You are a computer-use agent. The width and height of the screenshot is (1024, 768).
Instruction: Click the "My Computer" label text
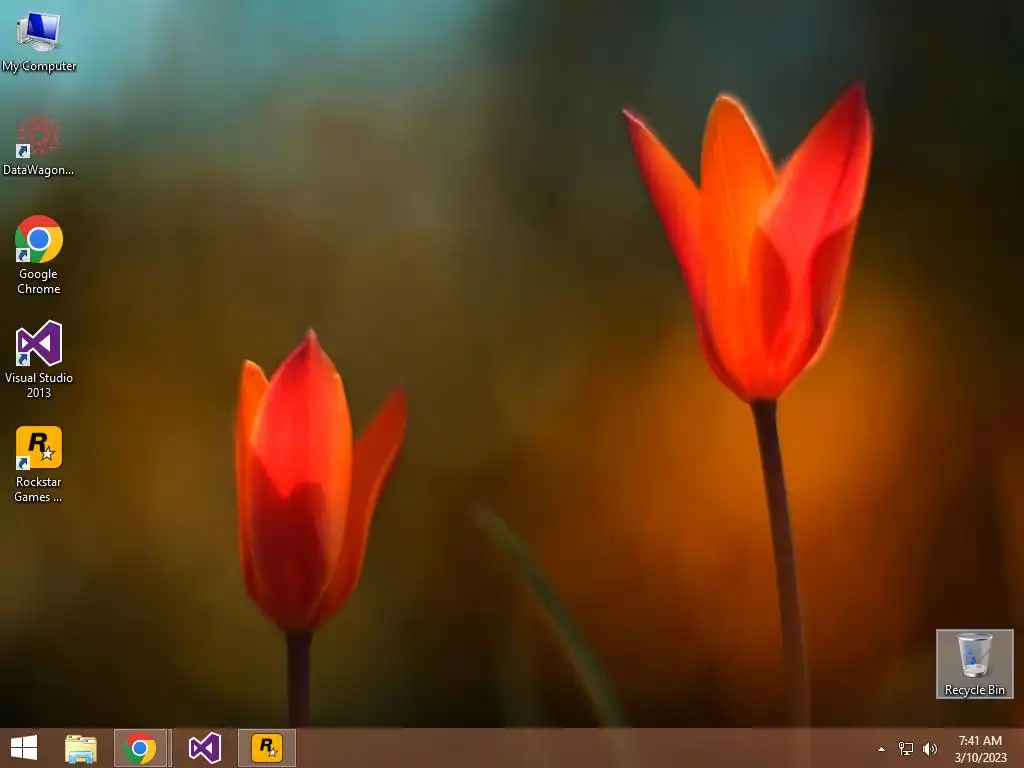(39, 66)
